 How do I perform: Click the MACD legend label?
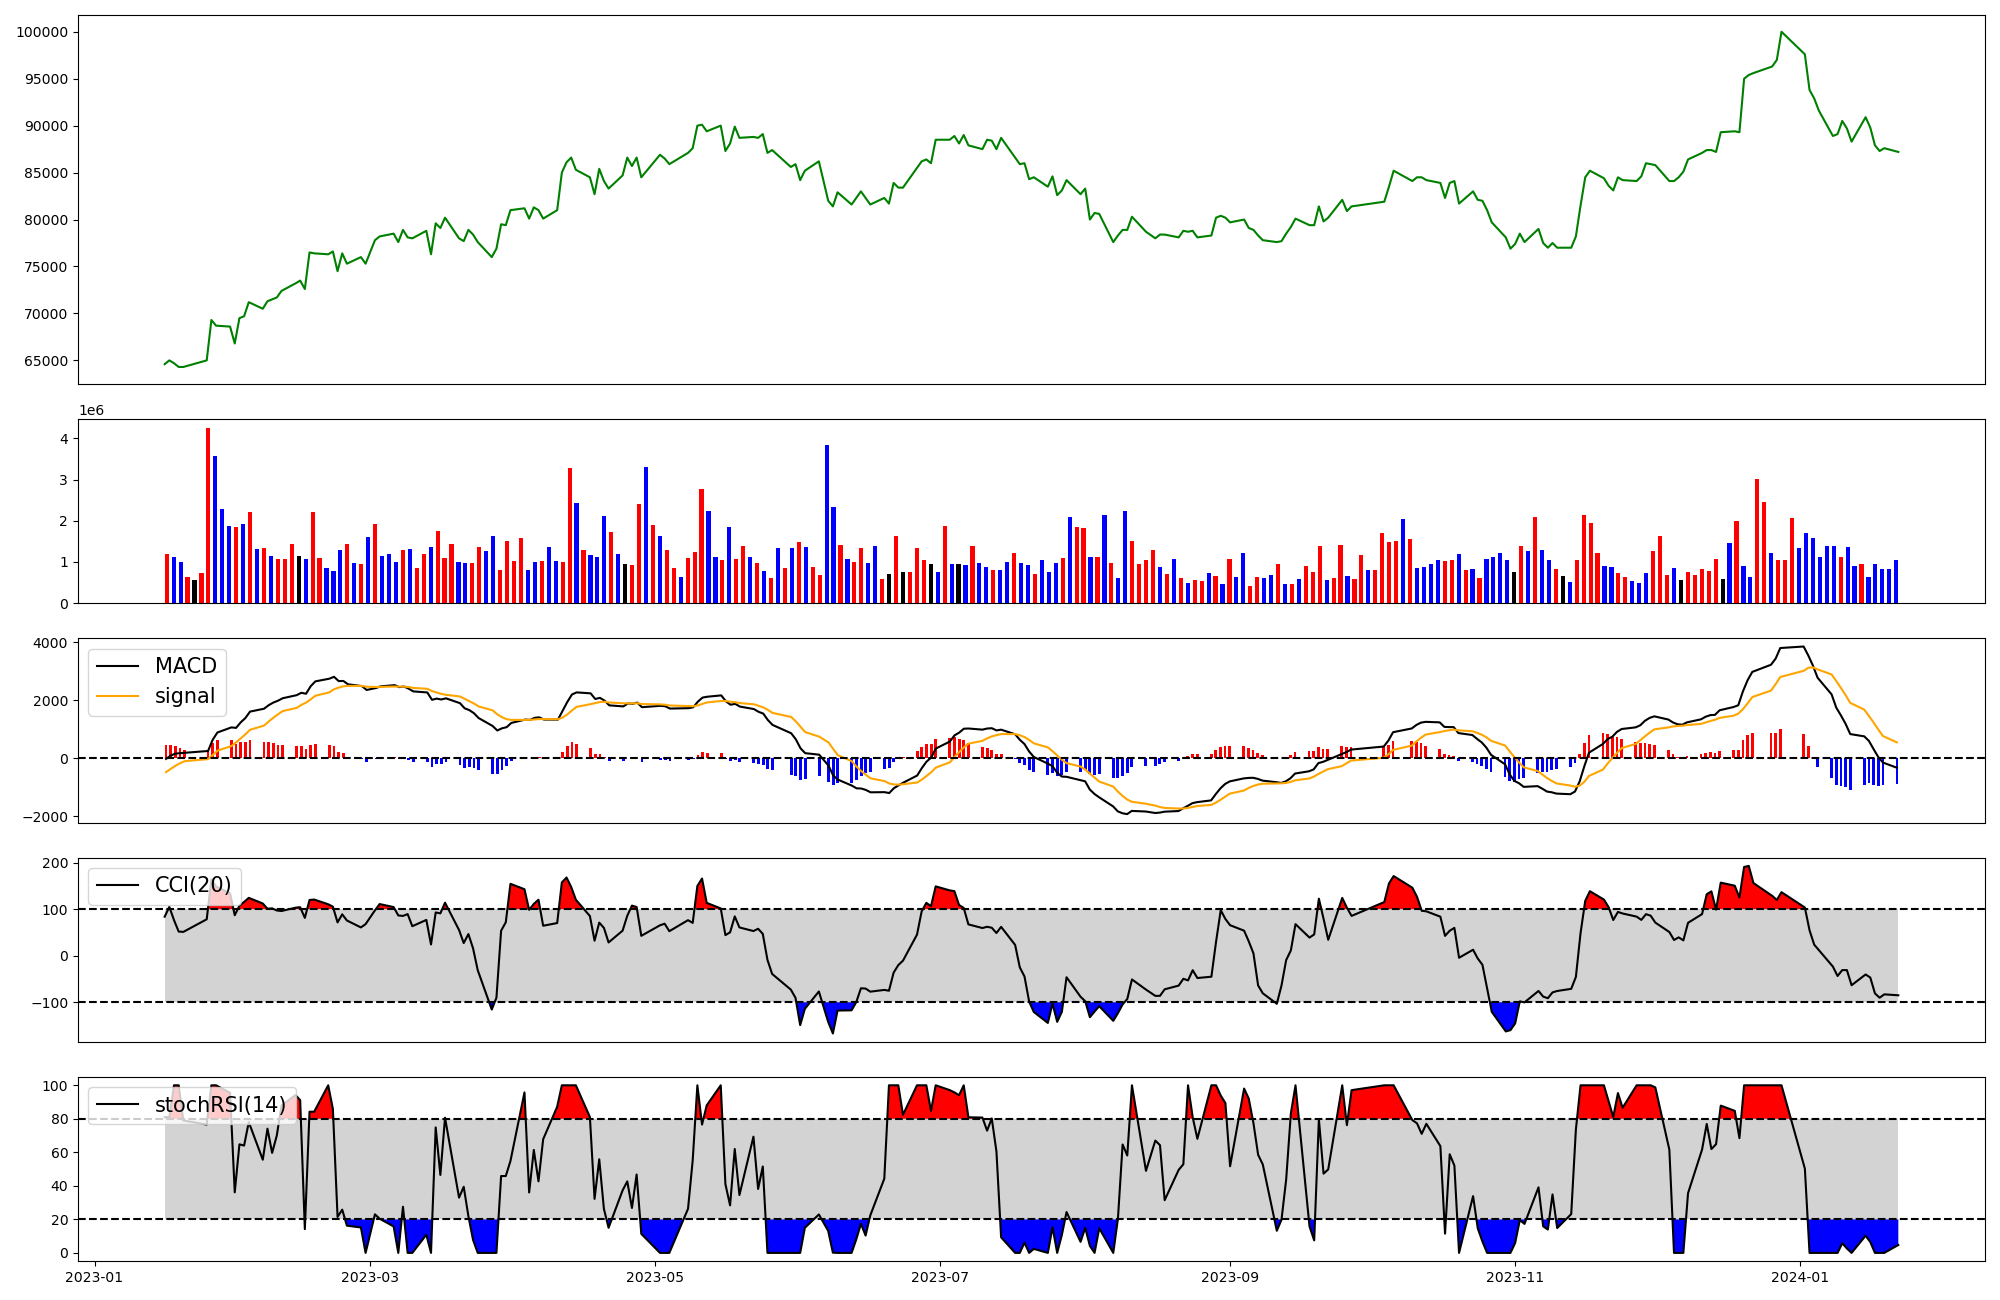click(x=185, y=666)
